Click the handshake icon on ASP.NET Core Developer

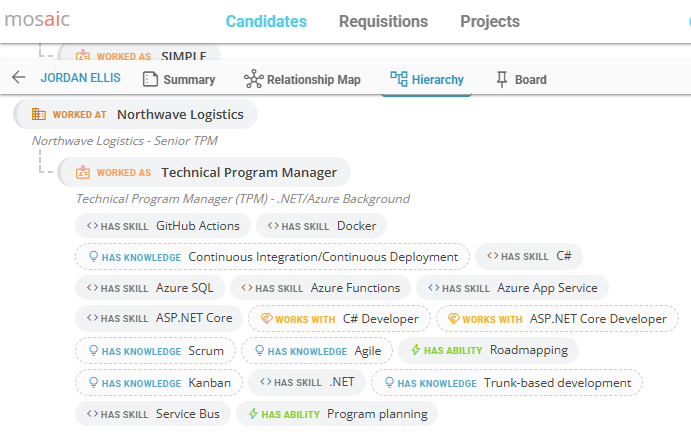[x=454, y=318]
